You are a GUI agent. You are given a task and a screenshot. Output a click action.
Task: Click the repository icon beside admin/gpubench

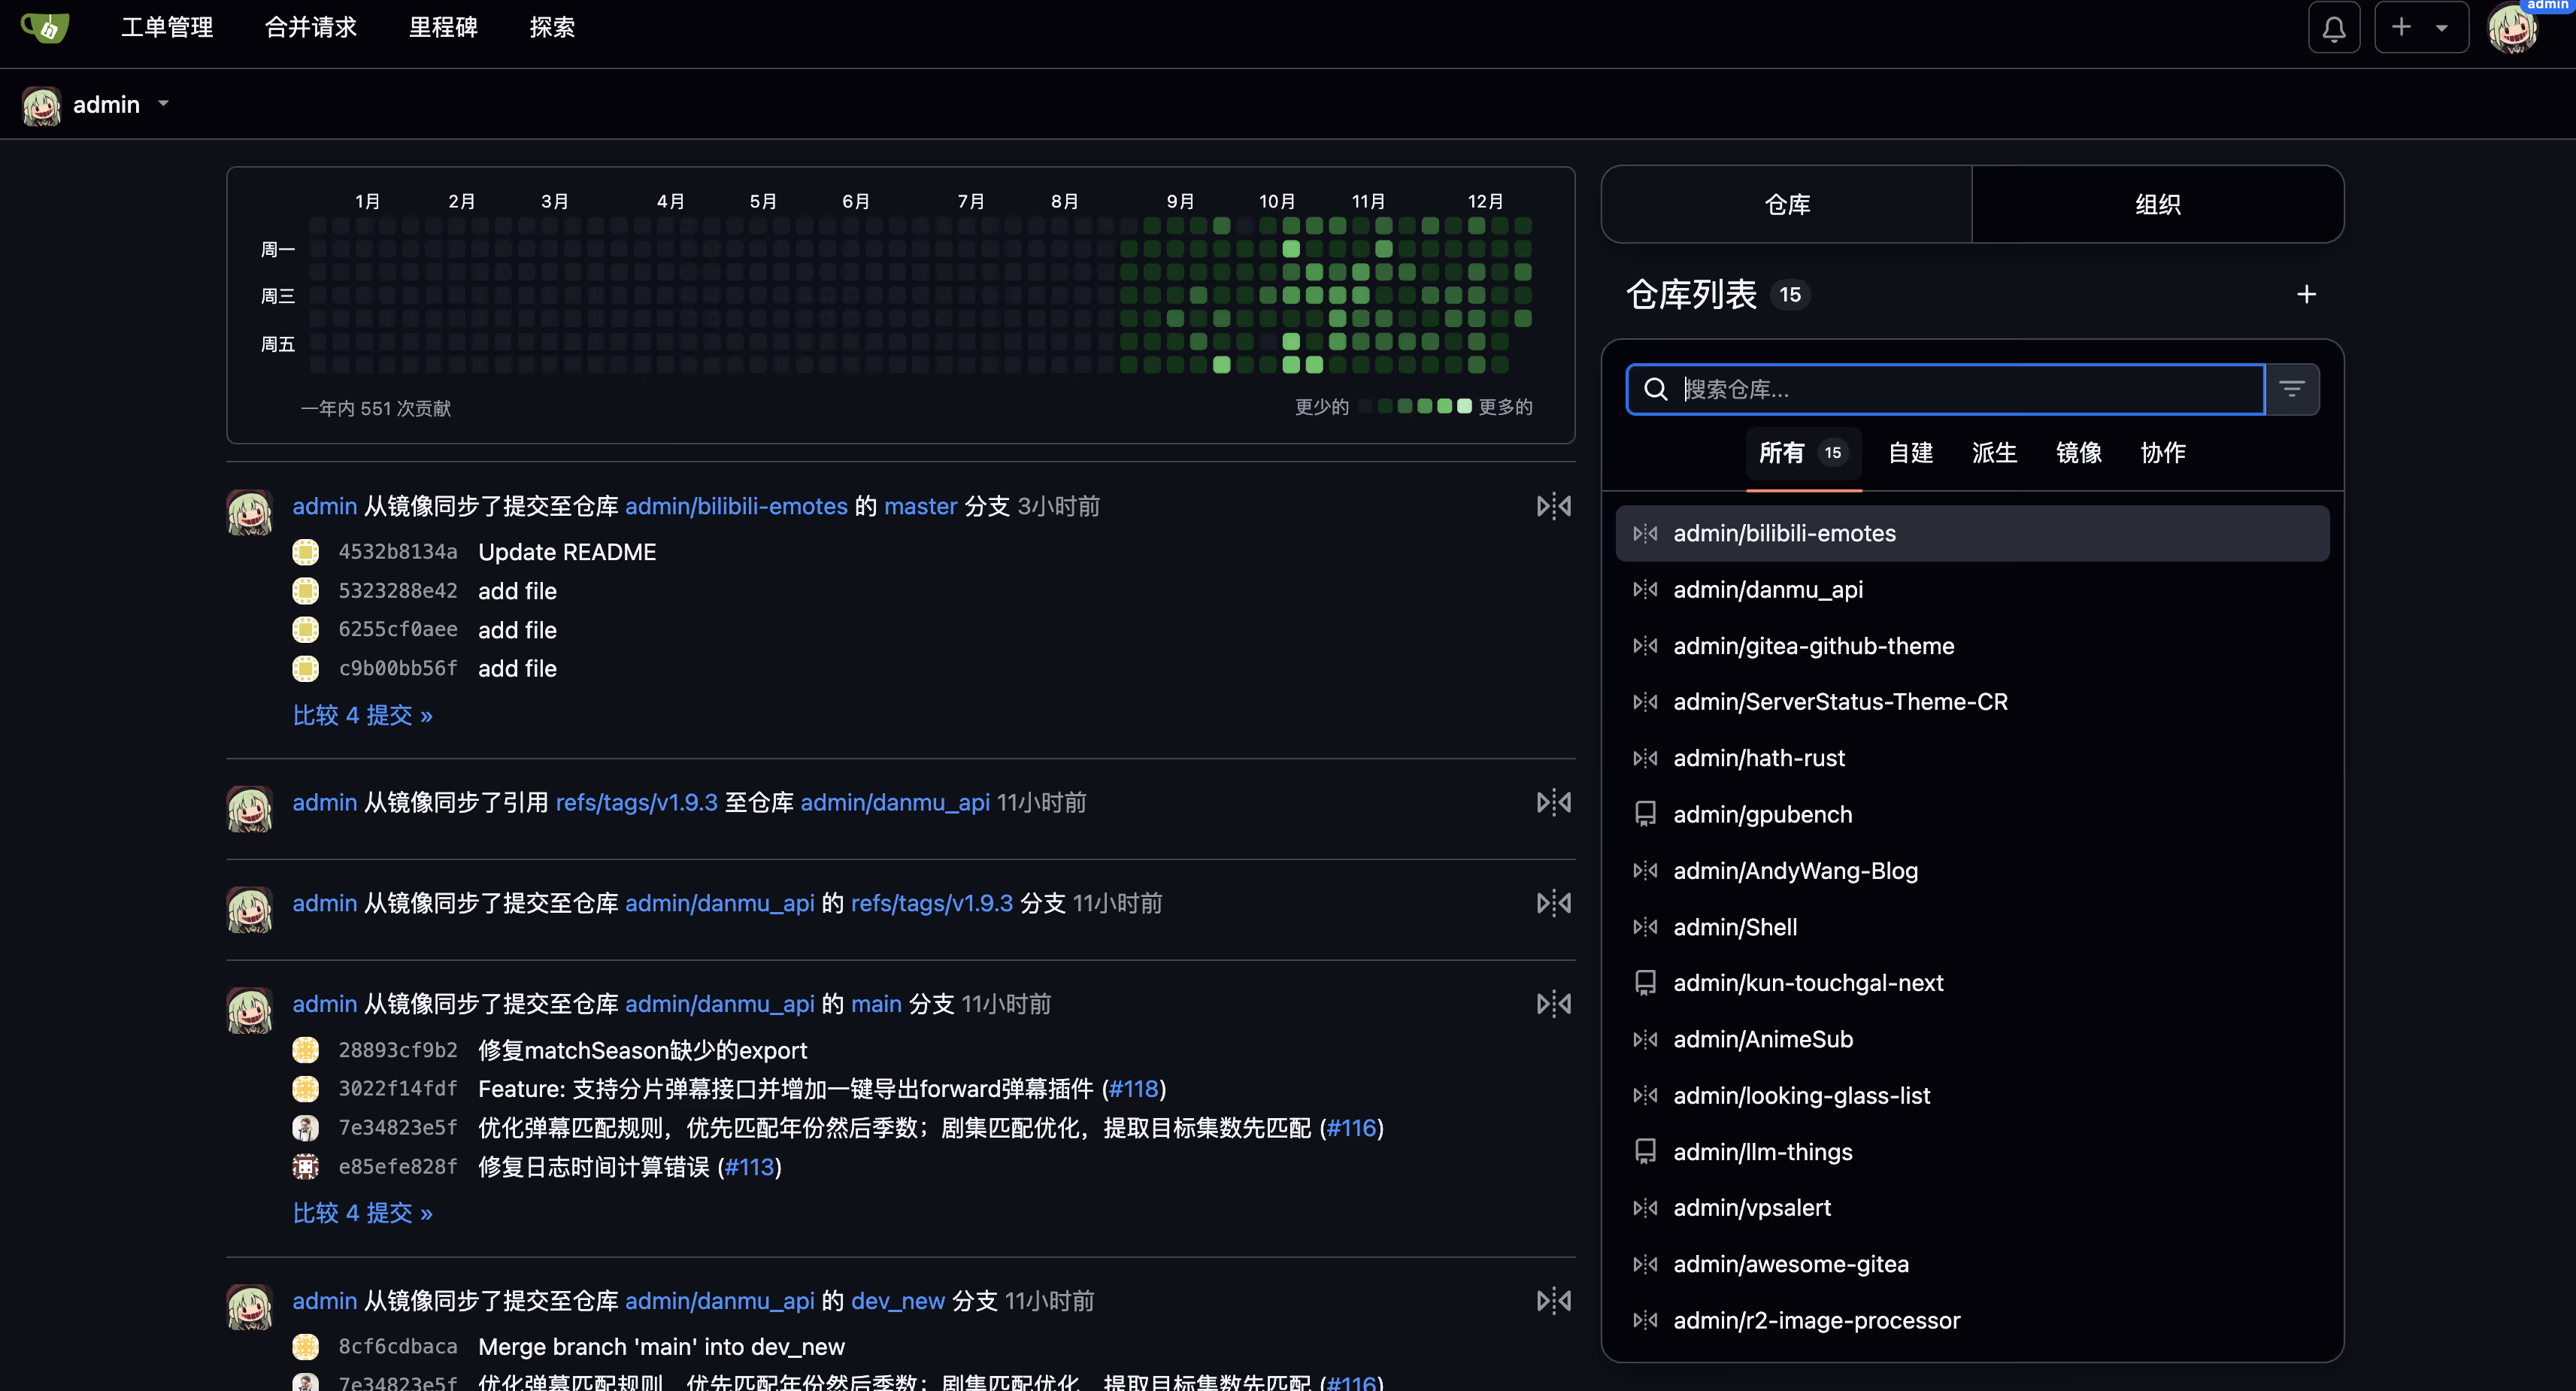click(1645, 814)
